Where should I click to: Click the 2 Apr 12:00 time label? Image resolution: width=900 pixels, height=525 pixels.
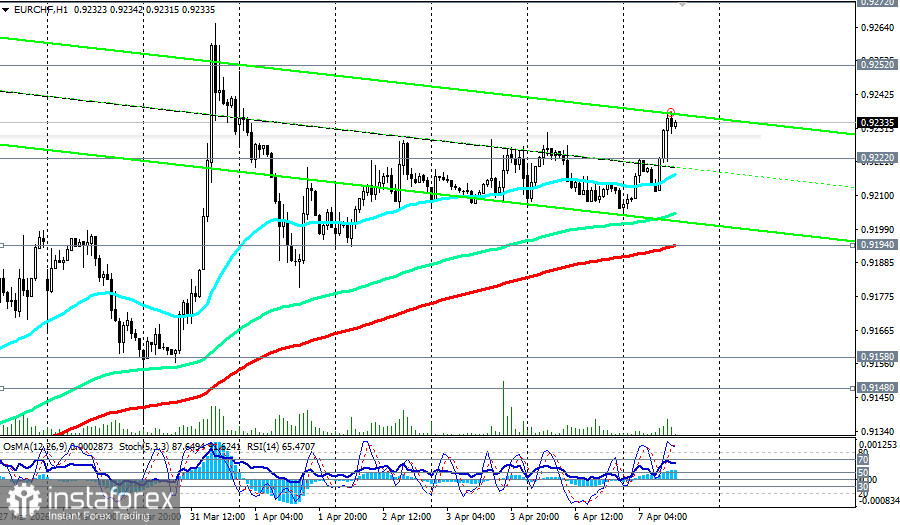point(407,516)
